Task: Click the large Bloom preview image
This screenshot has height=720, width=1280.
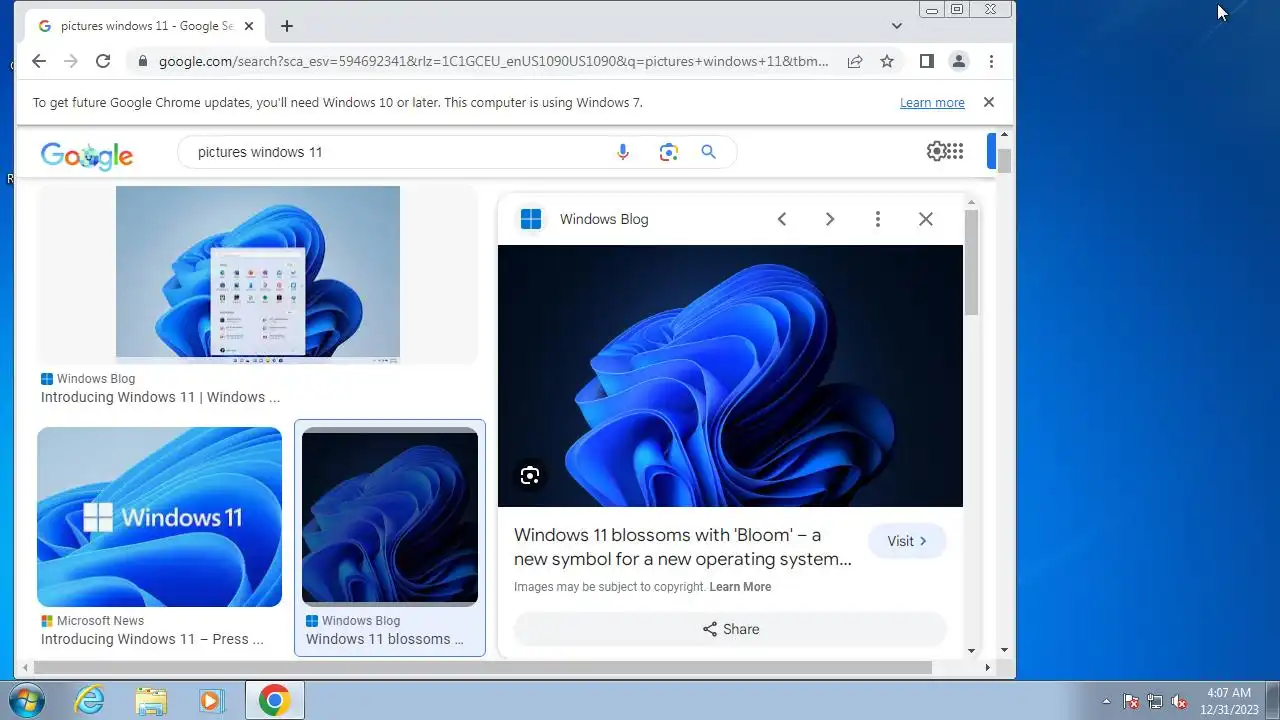Action: (x=730, y=376)
